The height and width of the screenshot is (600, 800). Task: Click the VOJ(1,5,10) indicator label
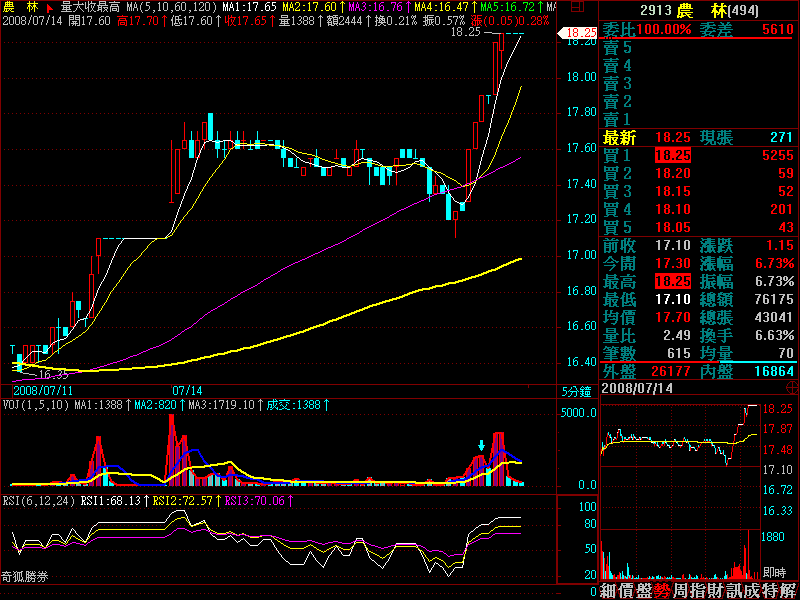pyautogui.click(x=36, y=405)
